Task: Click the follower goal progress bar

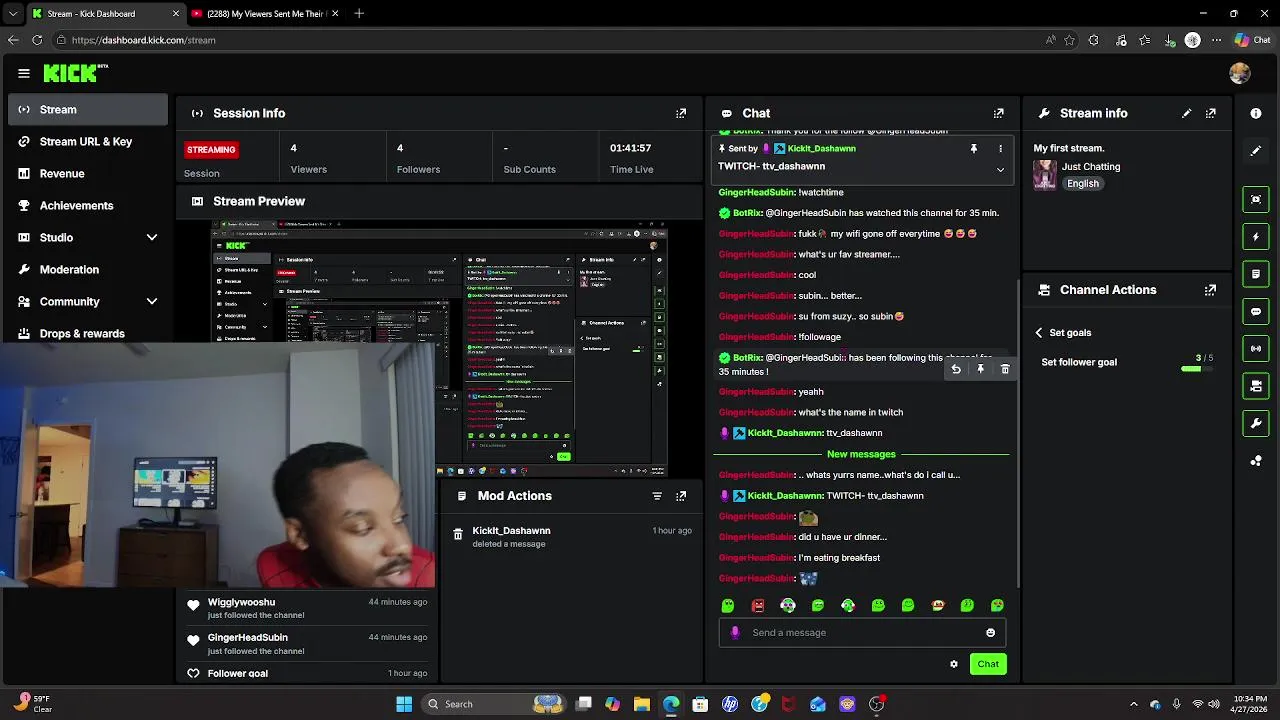Action: click(x=1196, y=369)
